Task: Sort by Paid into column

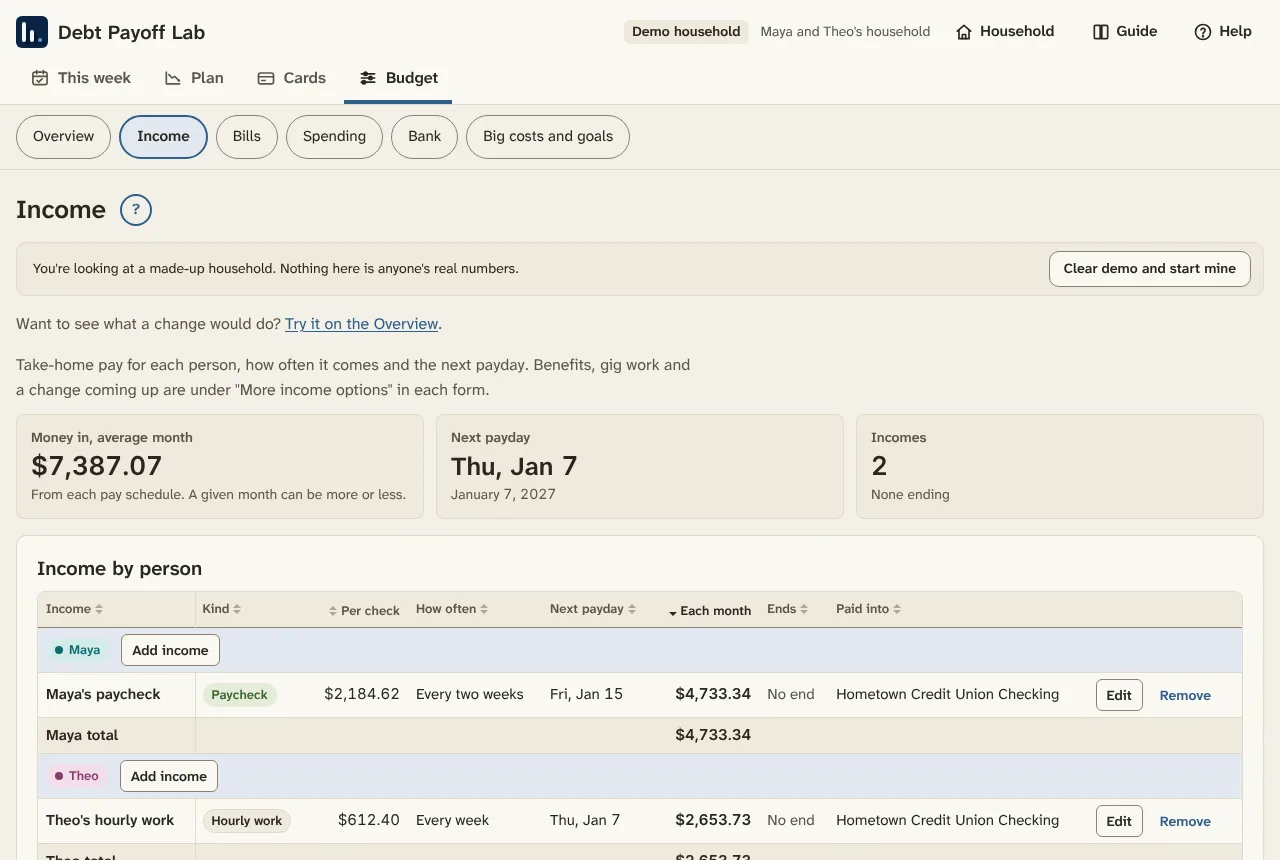Action: [x=869, y=609]
